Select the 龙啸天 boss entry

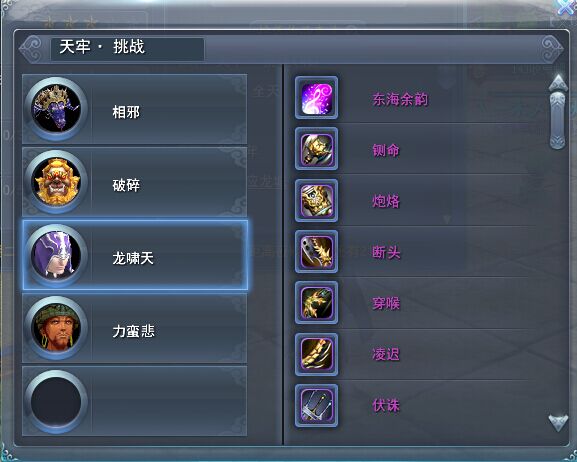click(135, 255)
